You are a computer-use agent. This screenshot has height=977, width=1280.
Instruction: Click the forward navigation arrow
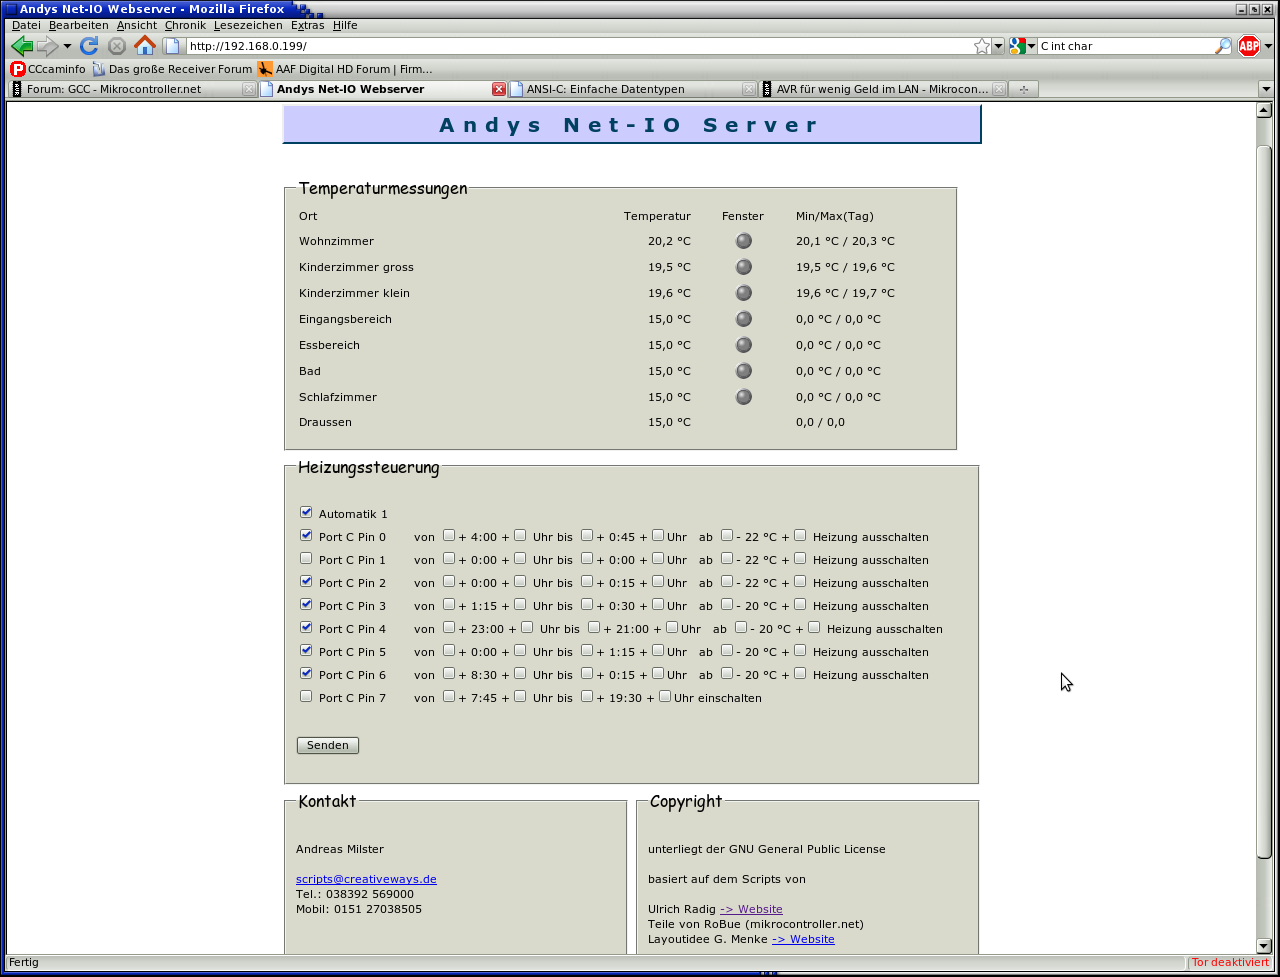tap(47, 46)
